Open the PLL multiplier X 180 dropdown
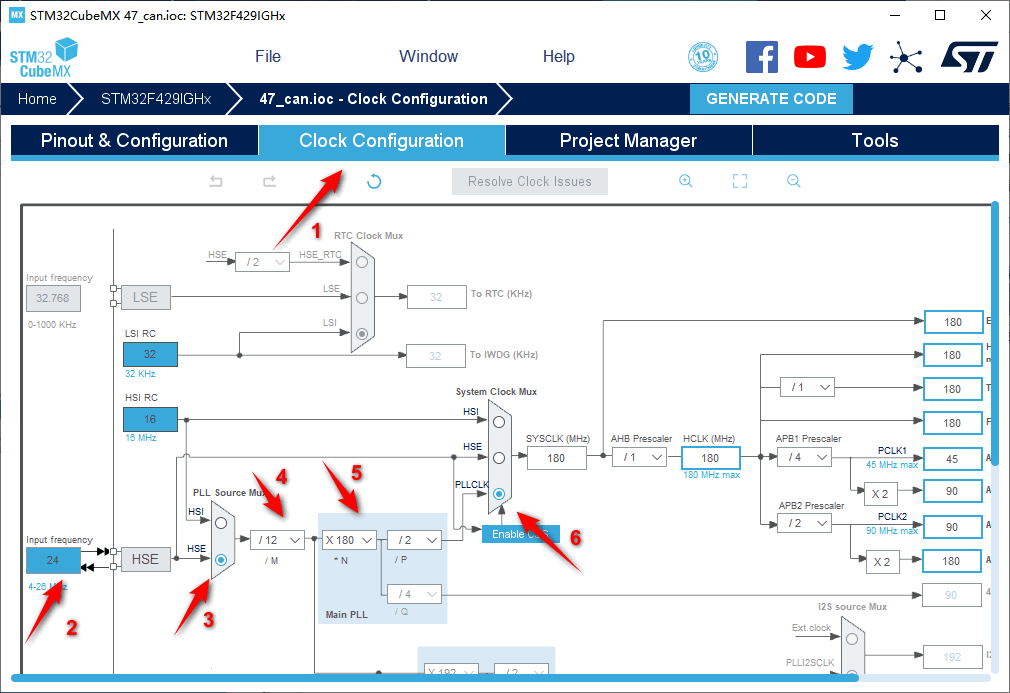This screenshot has width=1010, height=693. pos(348,539)
